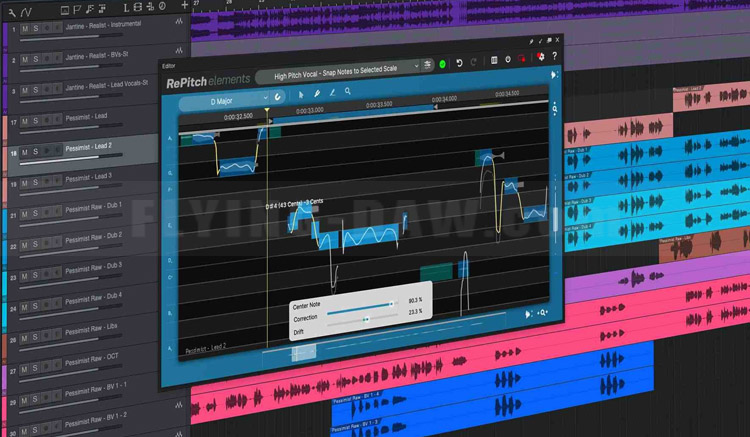Click the Pessimist - Lead 2 volume fader
Image resolution: width=750 pixels, height=437 pixels.
coord(71,160)
